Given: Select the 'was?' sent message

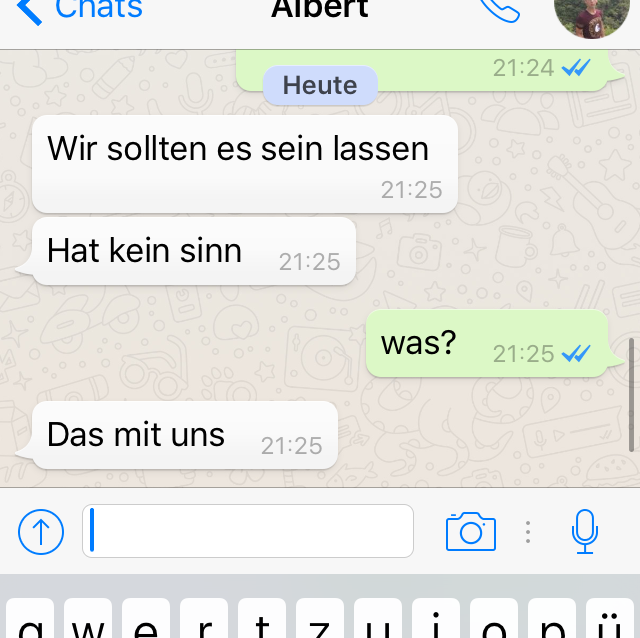Looking at the screenshot, I should (487, 343).
